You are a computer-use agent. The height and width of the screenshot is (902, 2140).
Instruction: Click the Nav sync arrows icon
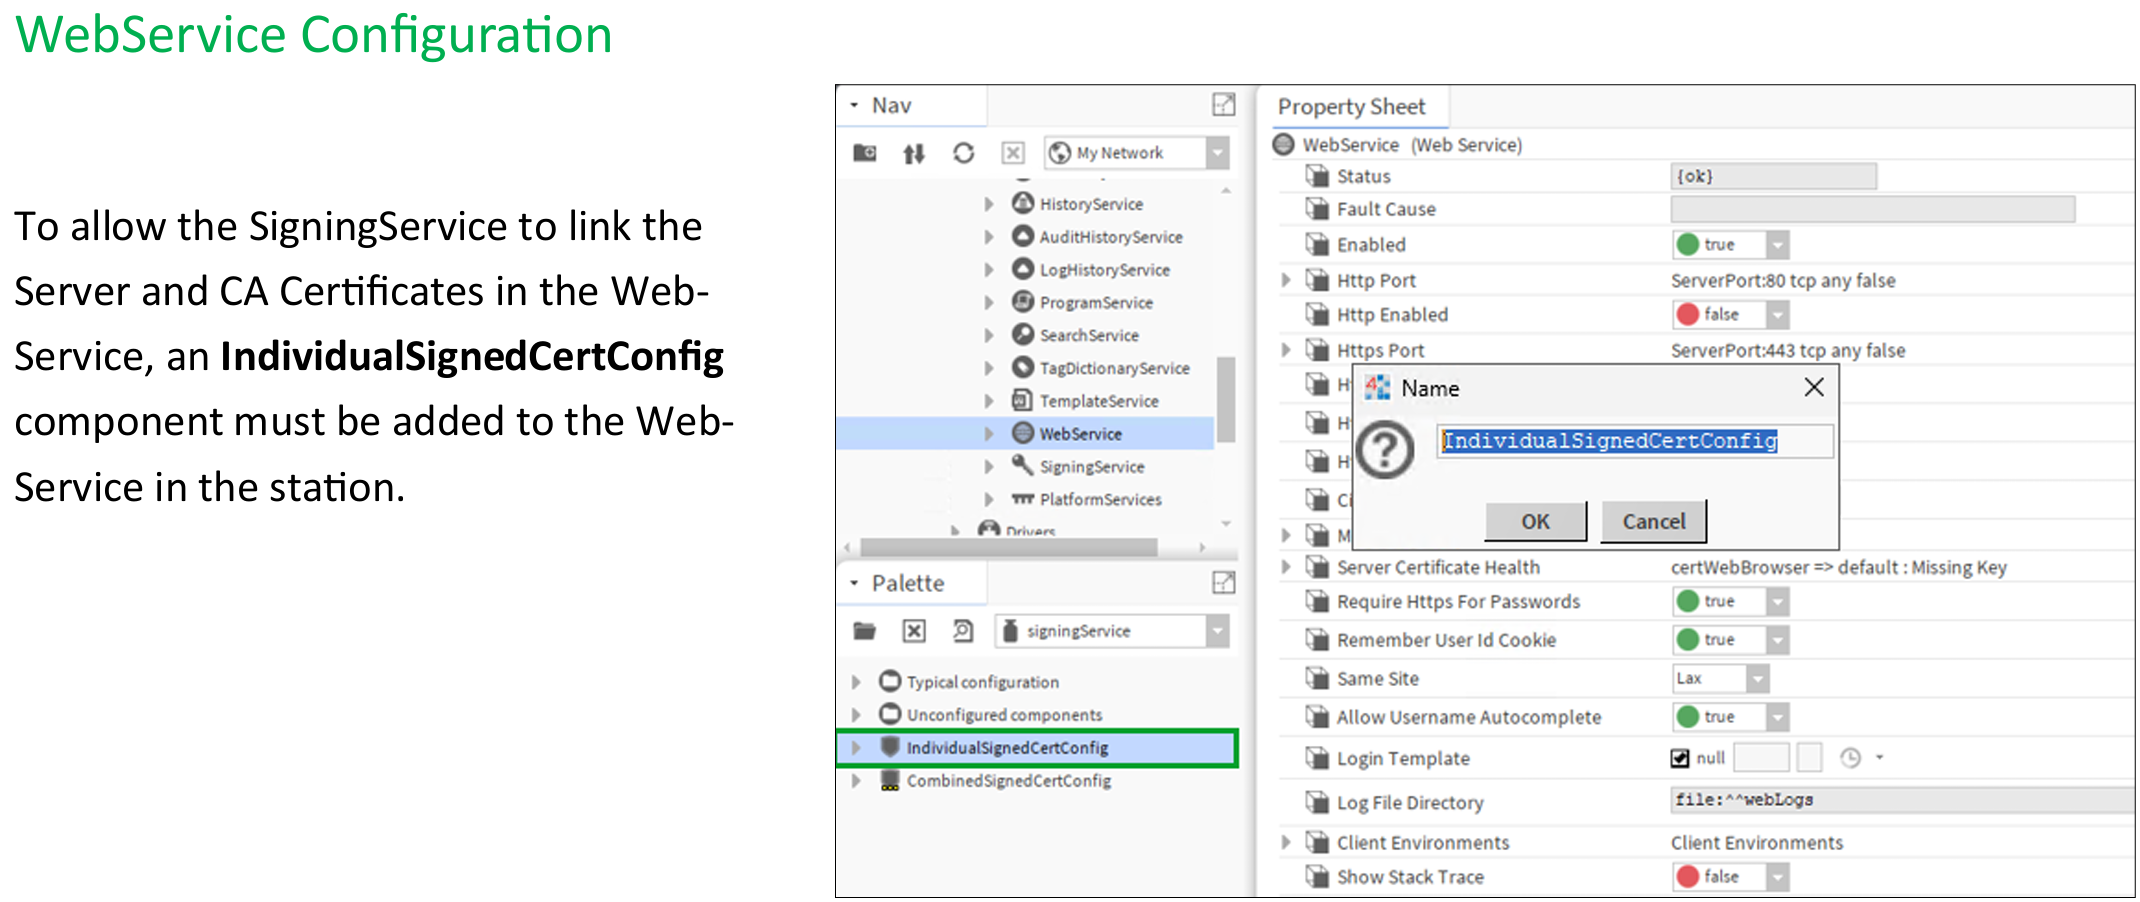coord(914,153)
